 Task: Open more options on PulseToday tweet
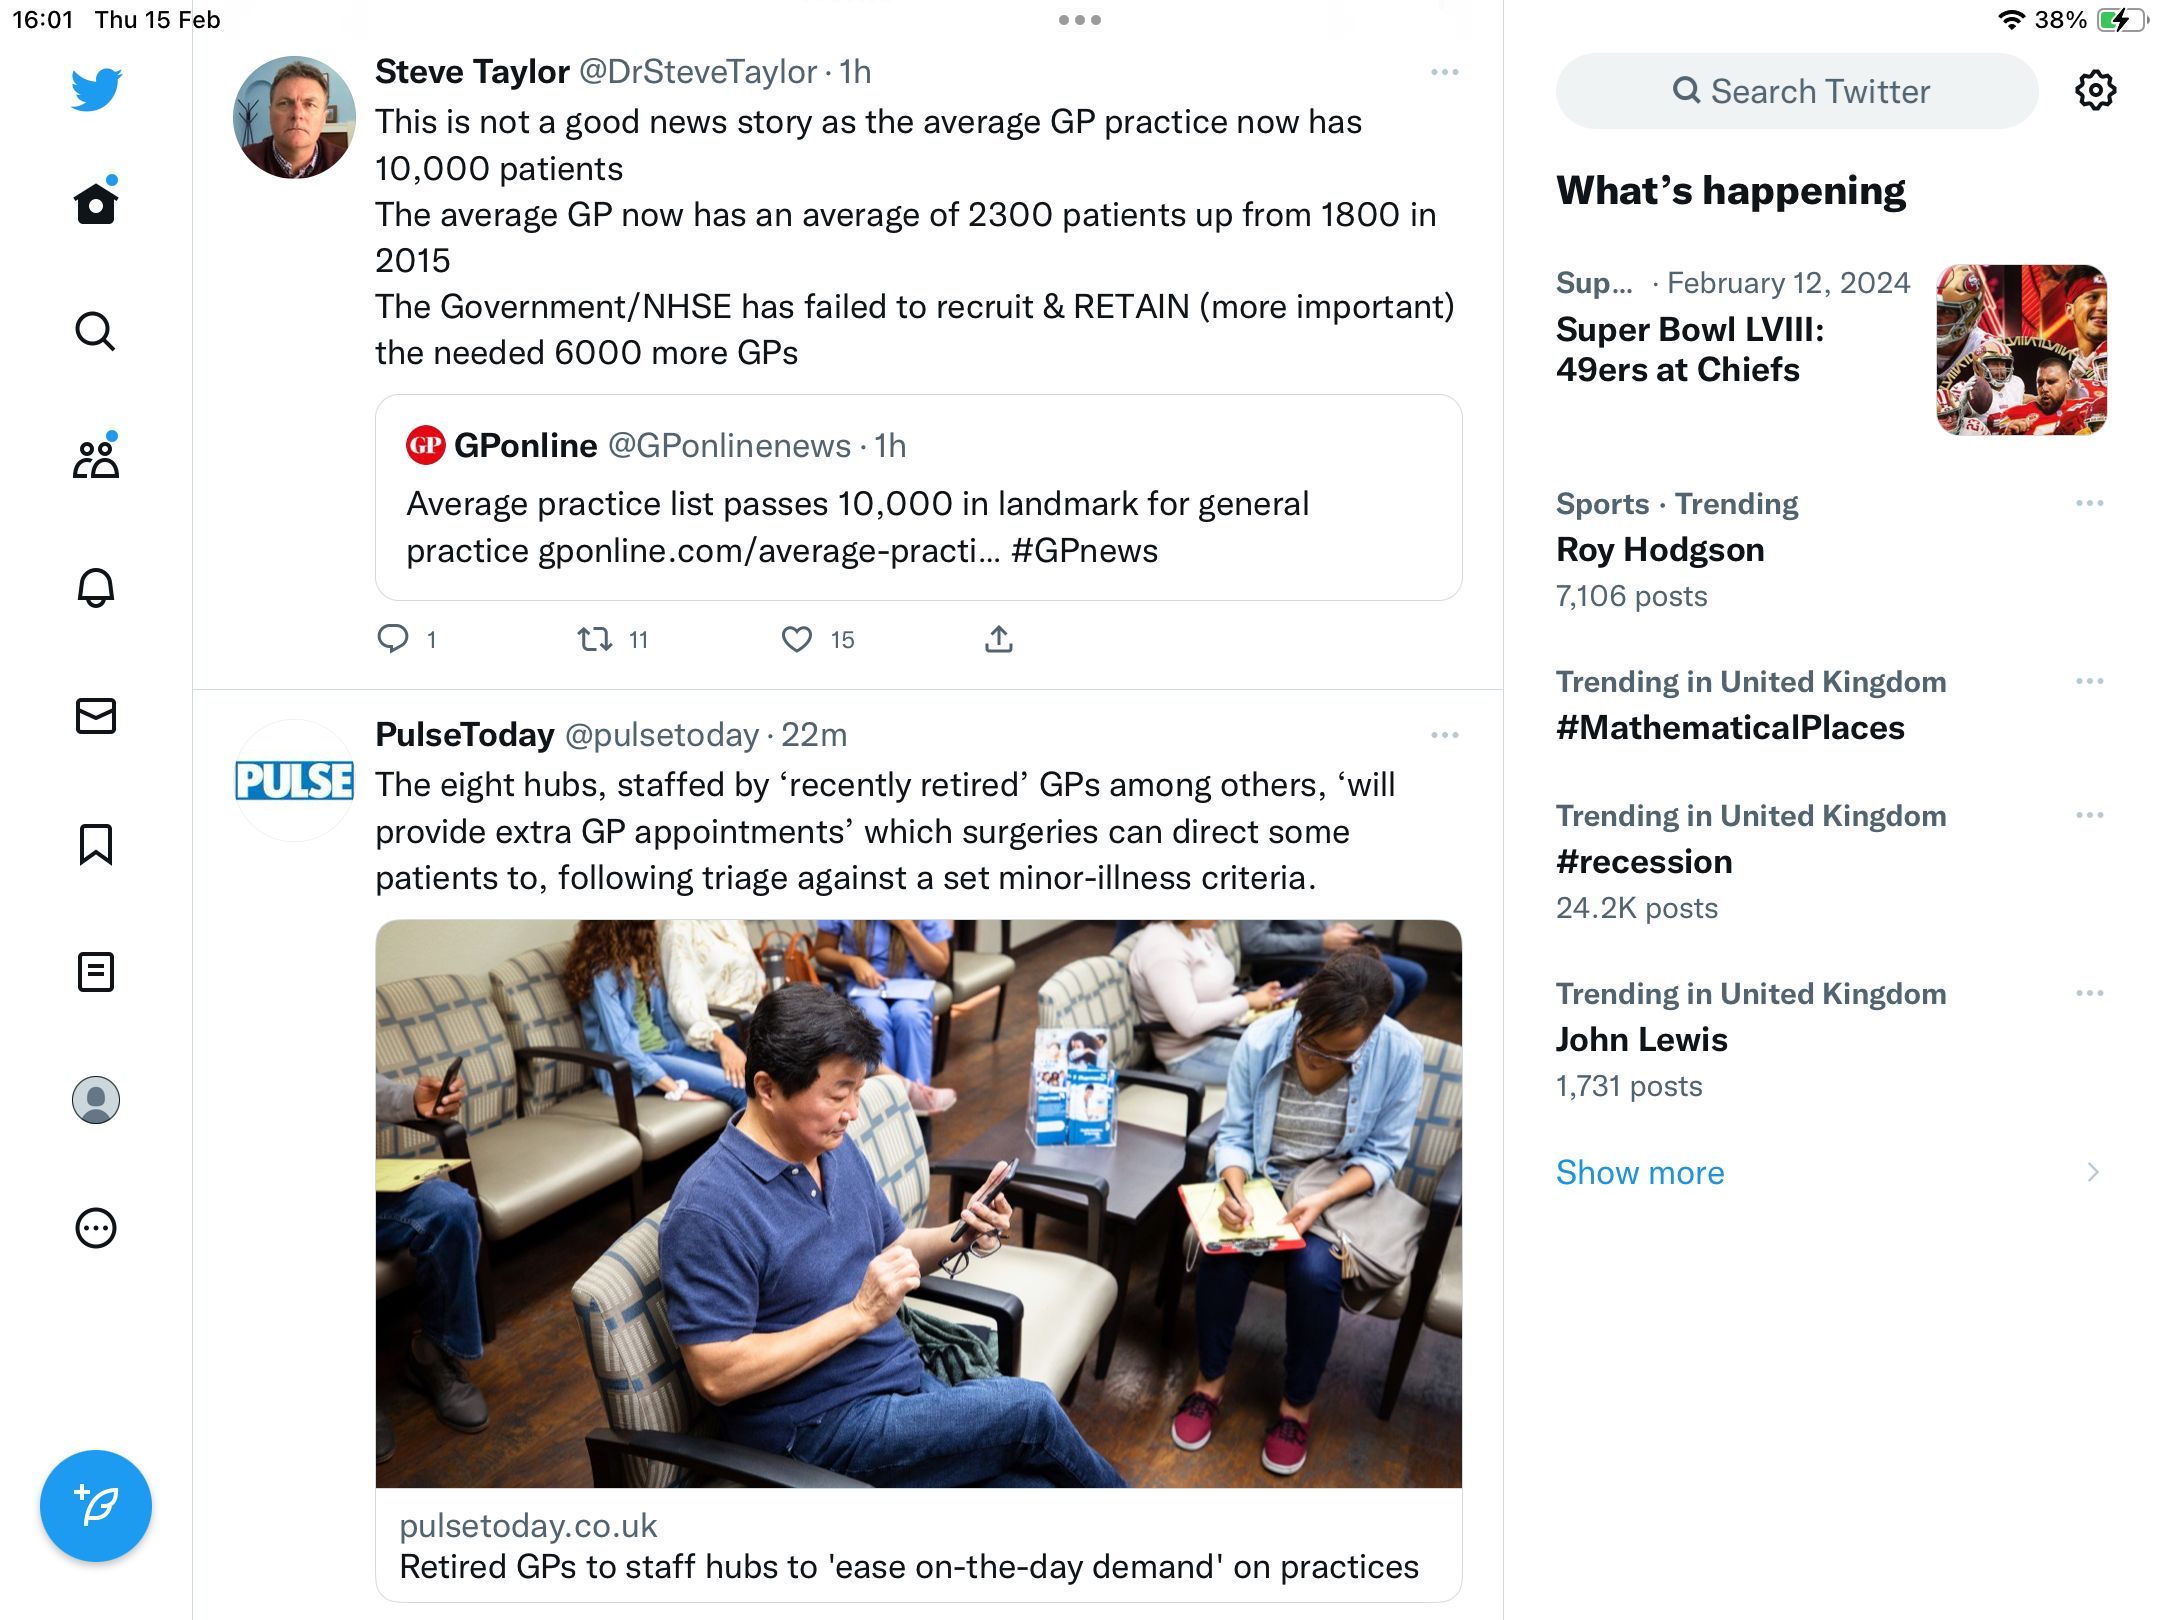tap(1445, 735)
